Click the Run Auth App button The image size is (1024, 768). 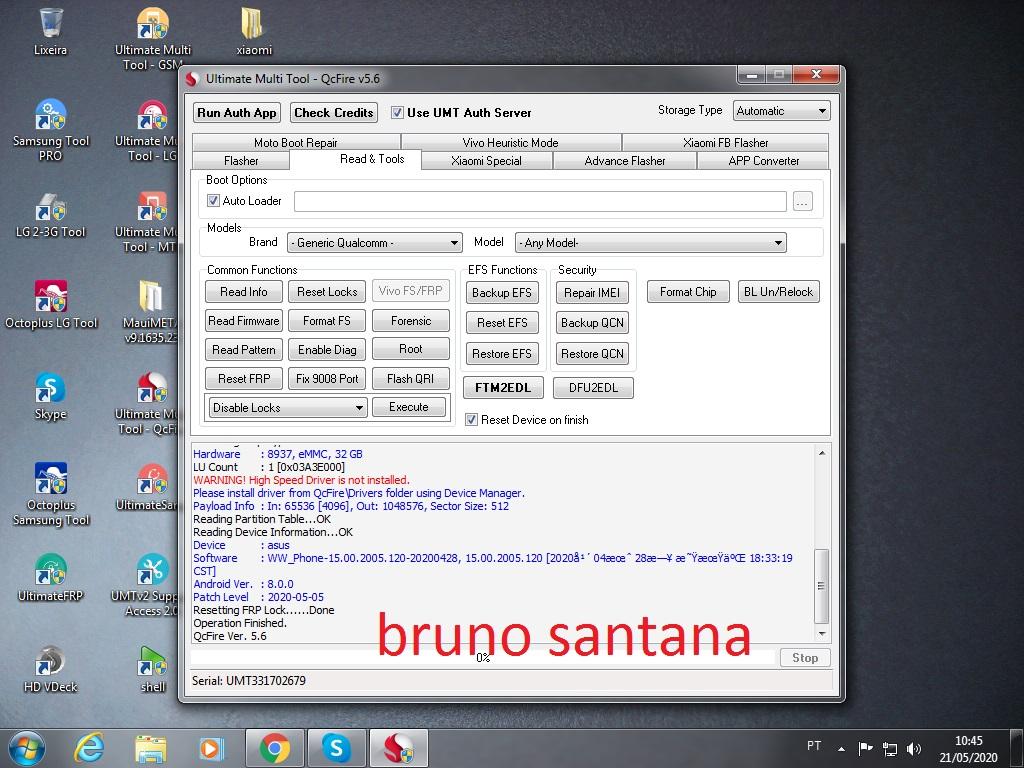point(237,112)
